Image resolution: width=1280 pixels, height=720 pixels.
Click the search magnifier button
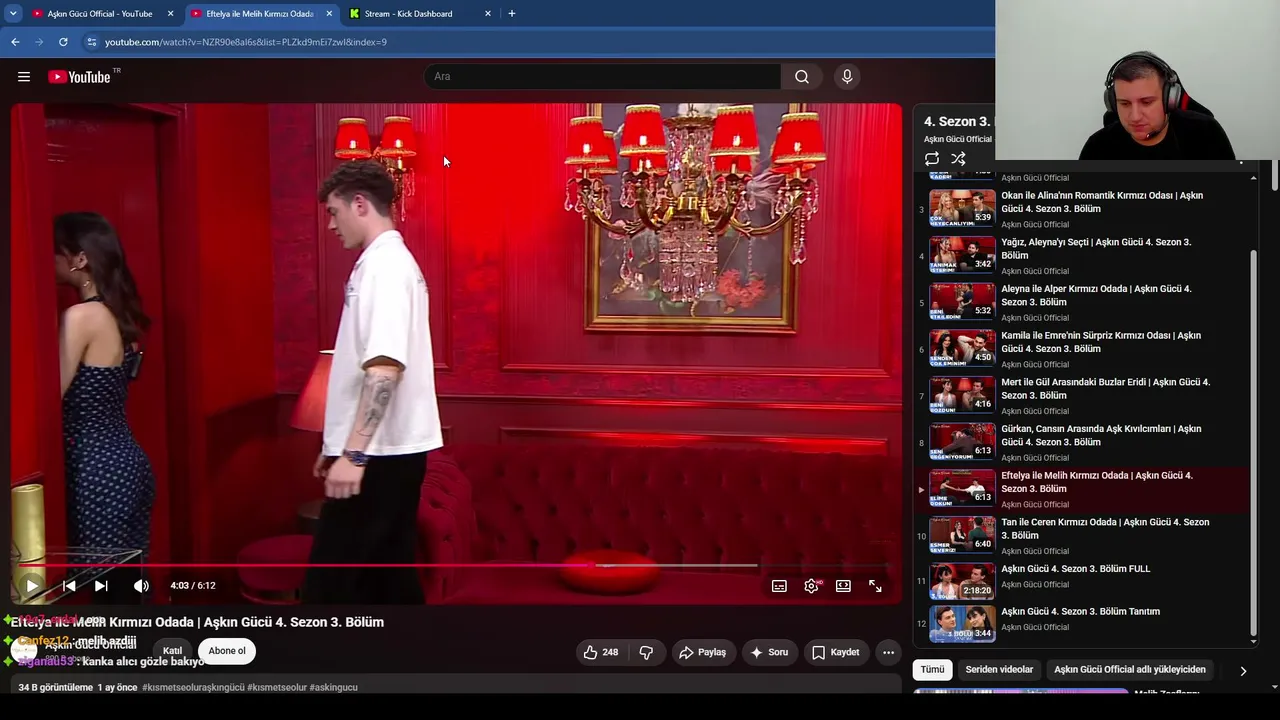[802, 77]
